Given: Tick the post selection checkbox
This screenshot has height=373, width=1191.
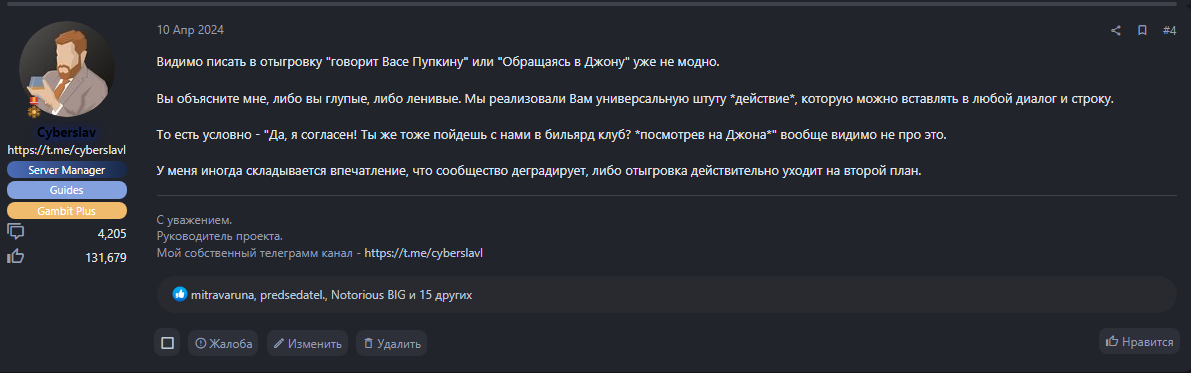Looking at the screenshot, I should (167, 343).
